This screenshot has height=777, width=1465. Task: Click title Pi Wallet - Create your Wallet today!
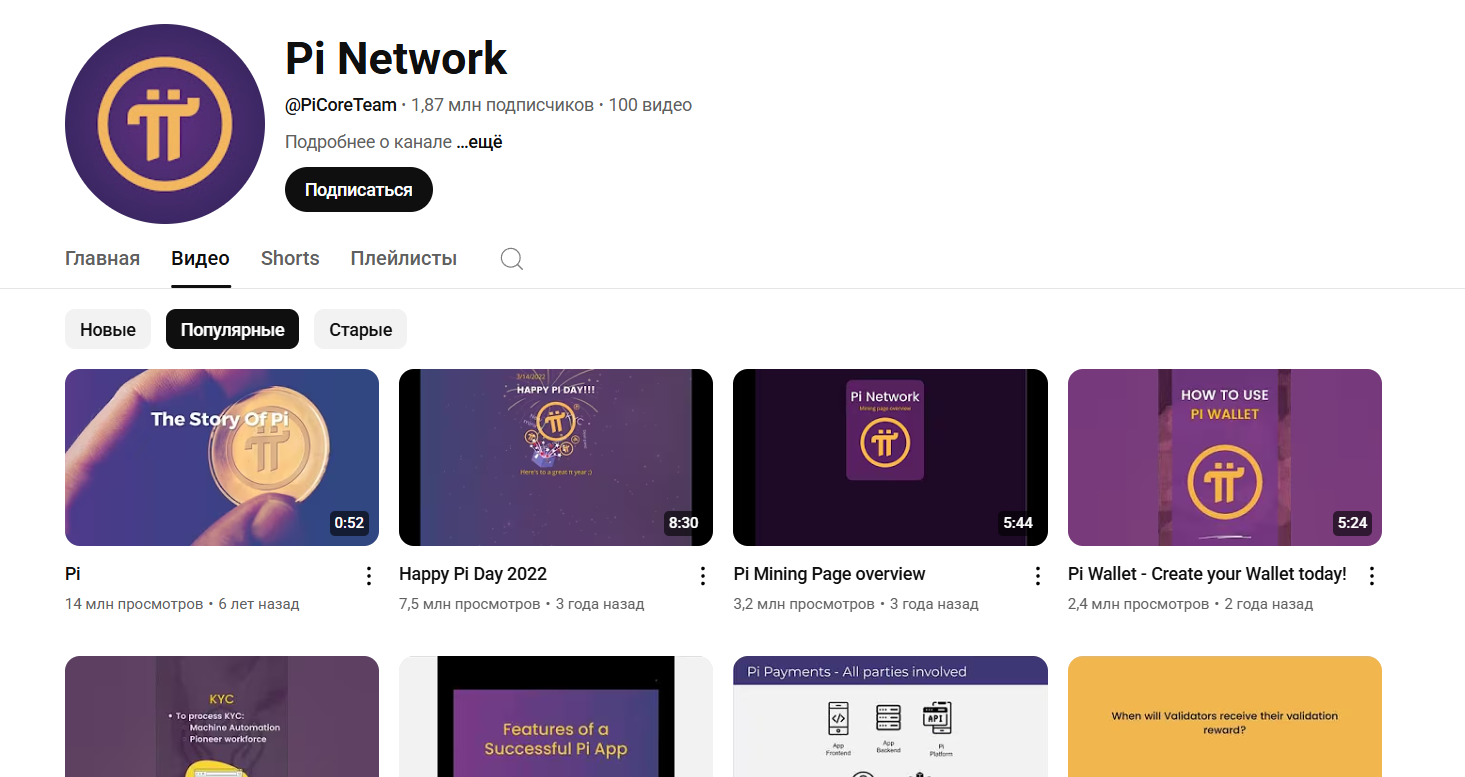tap(1207, 574)
